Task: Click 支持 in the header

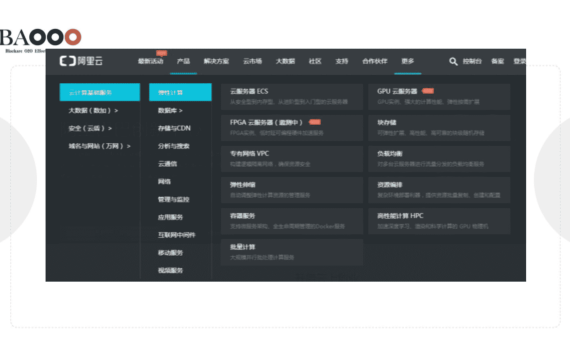Action: pos(342,61)
